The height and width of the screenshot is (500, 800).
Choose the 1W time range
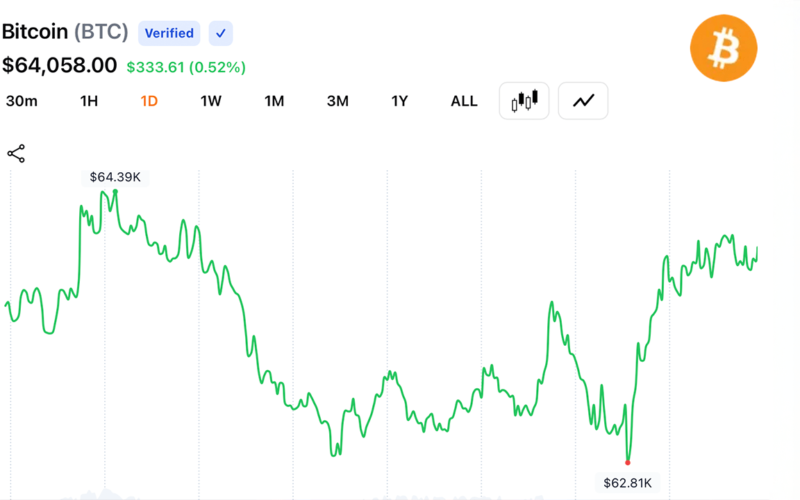[x=211, y=101]
